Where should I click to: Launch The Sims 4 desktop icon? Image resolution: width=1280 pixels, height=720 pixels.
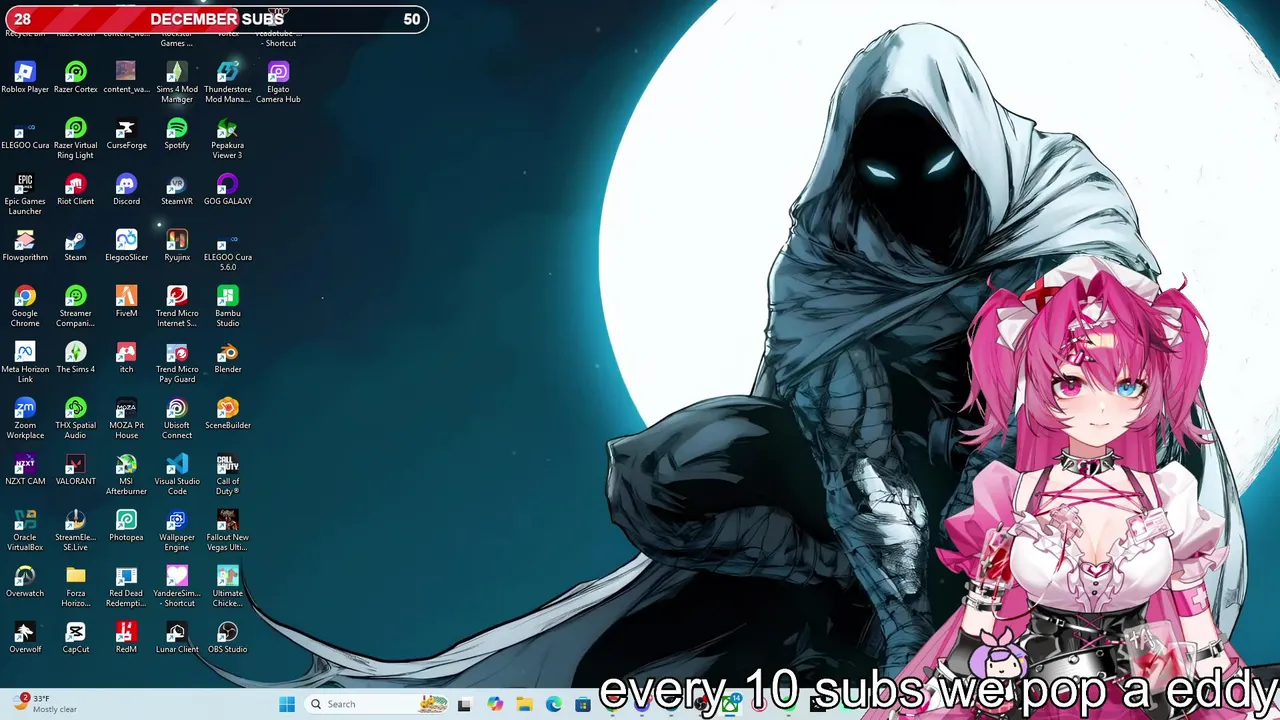76,357
